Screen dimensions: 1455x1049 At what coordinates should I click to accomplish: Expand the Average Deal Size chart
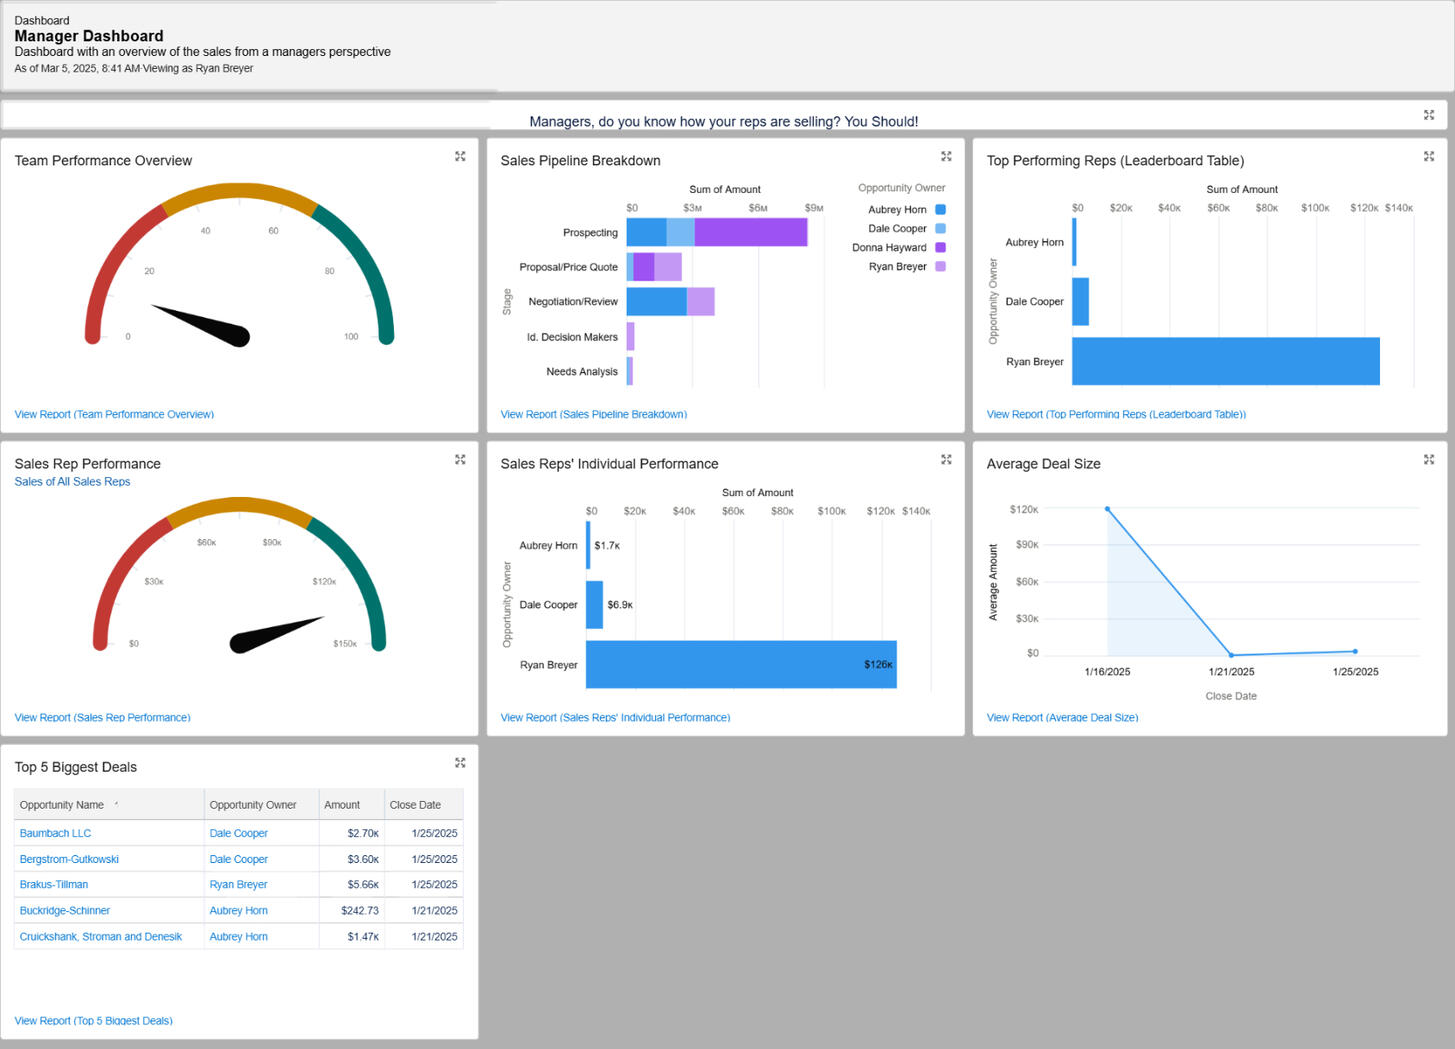(1428, 459)
